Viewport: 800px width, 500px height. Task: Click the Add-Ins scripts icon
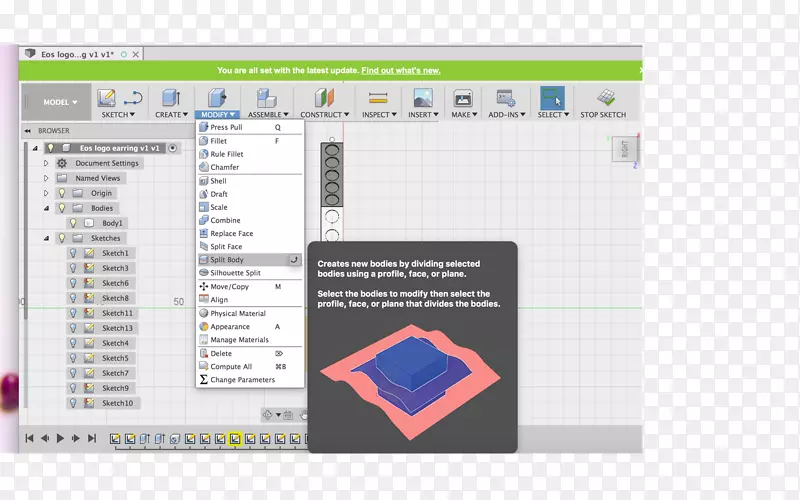point(506,98)
